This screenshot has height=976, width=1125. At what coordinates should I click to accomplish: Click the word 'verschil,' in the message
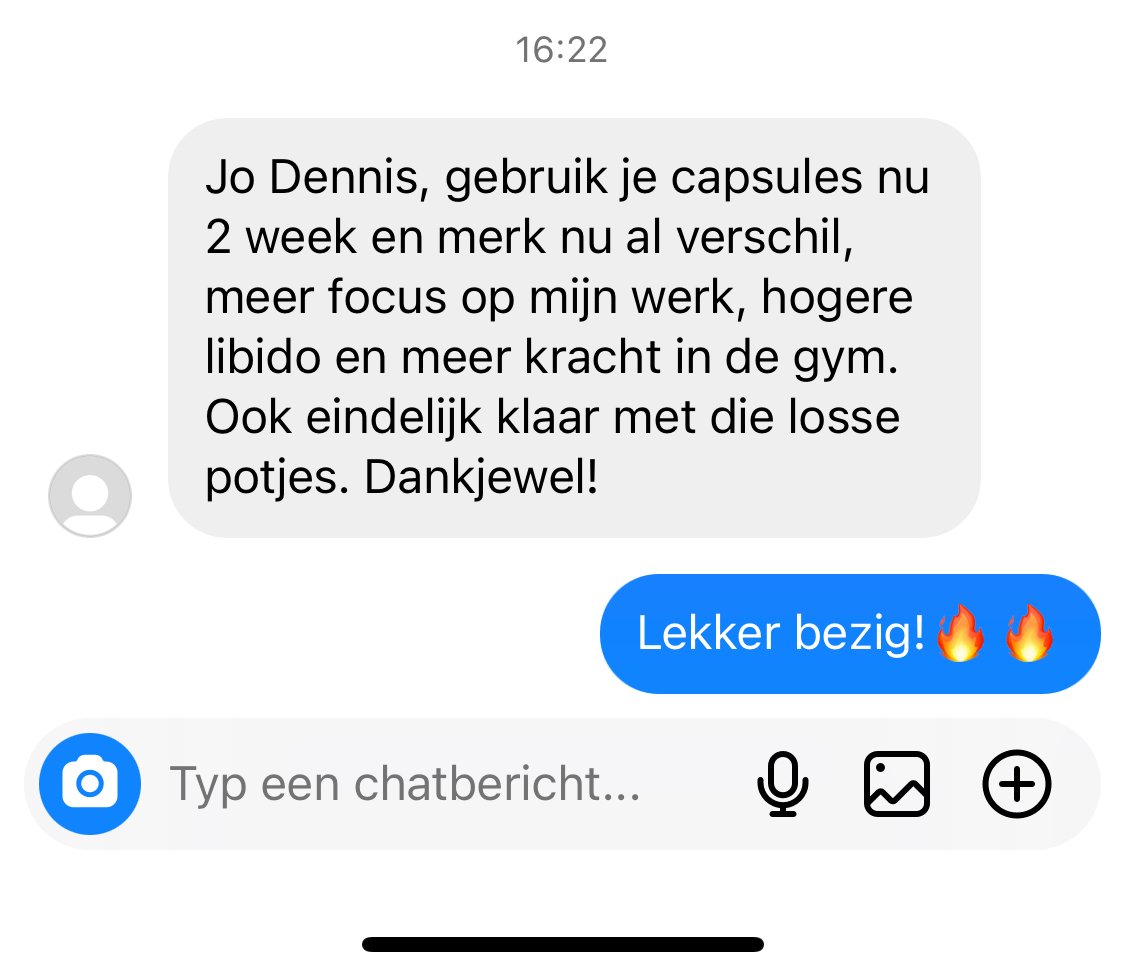click(x=765, y=239)
